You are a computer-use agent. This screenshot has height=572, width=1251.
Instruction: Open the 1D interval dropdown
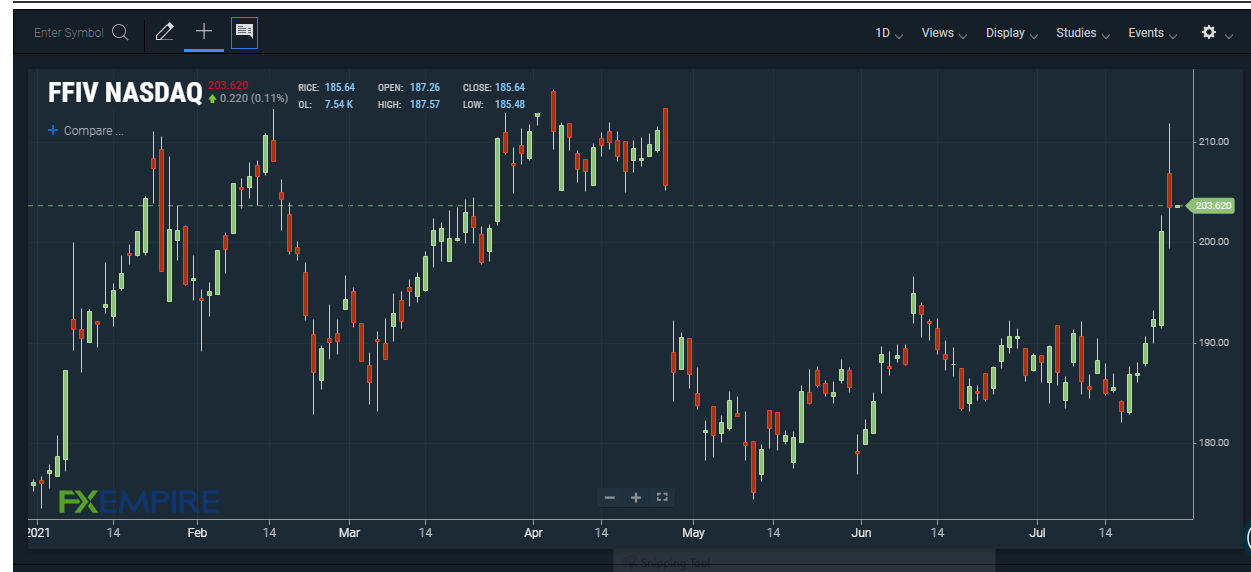coord(889,33)
